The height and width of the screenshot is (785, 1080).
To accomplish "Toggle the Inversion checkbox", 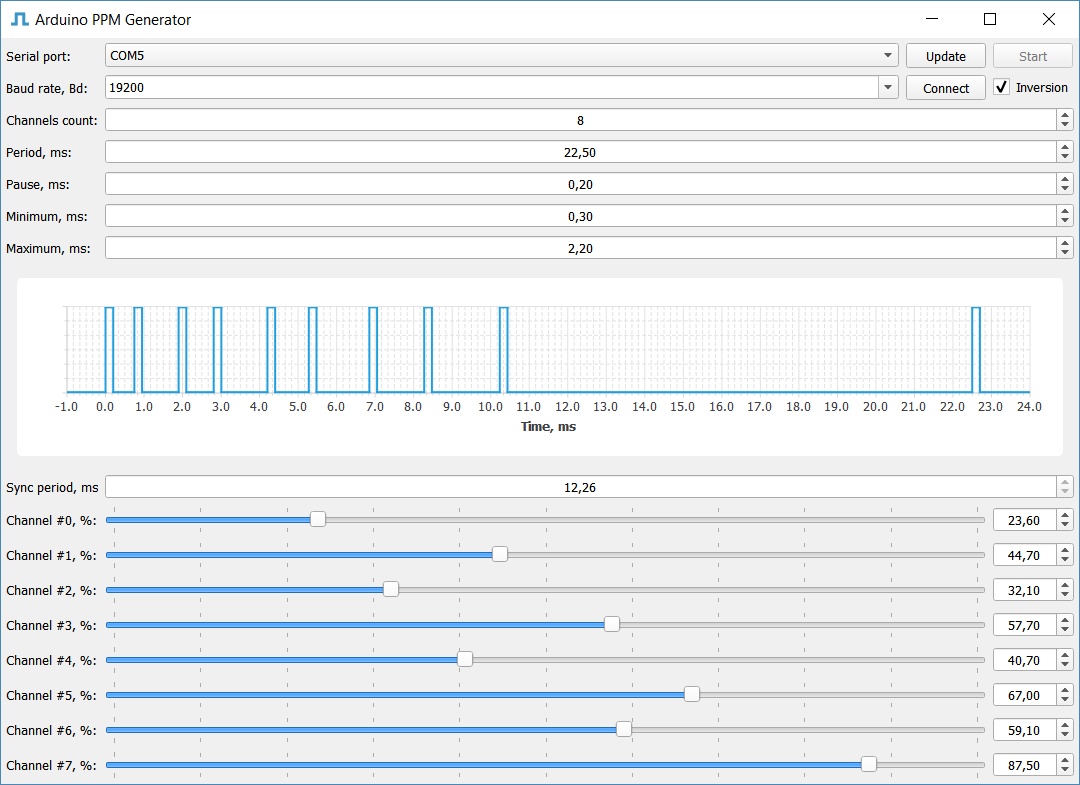I will coord(1001,87).
